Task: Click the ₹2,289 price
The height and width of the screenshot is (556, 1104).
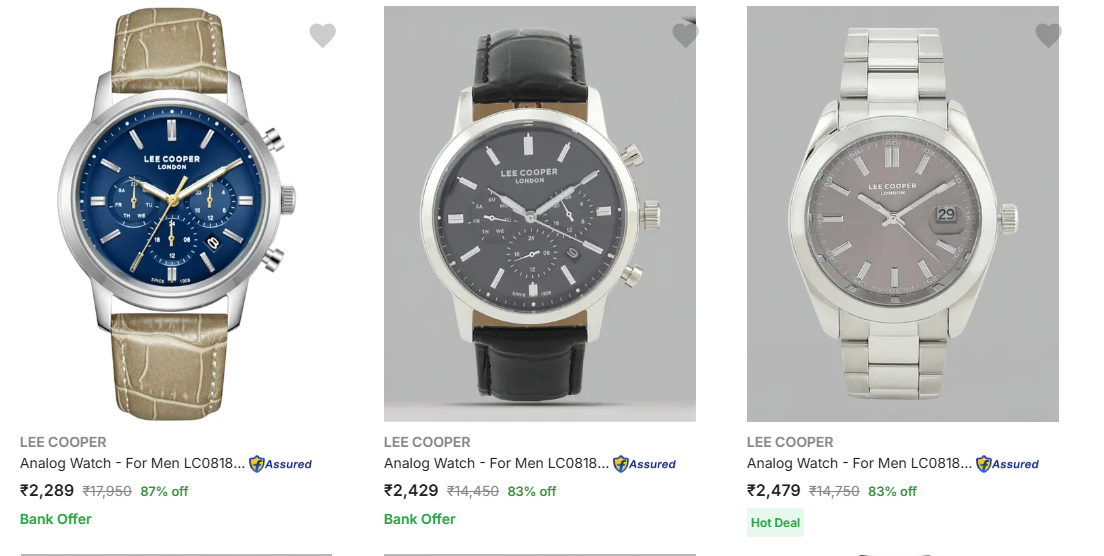Action: pos(47,491)
